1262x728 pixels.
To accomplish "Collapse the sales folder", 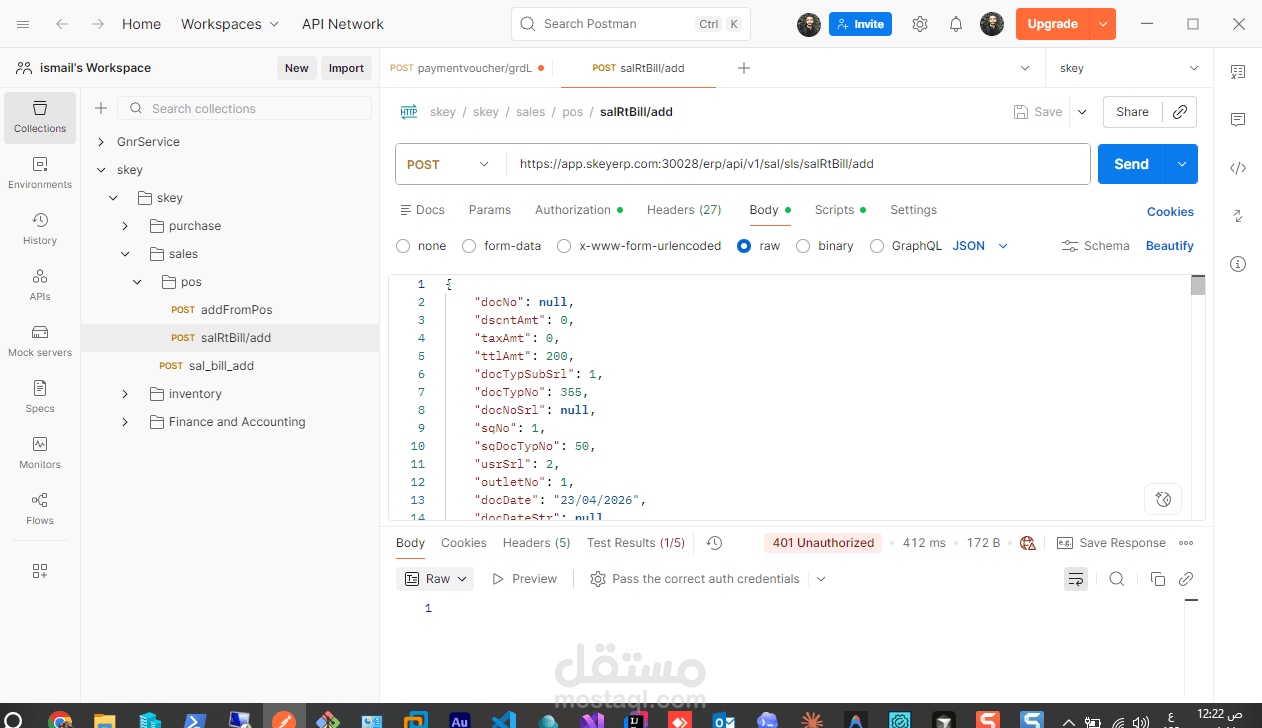I will tap(125, 254).
